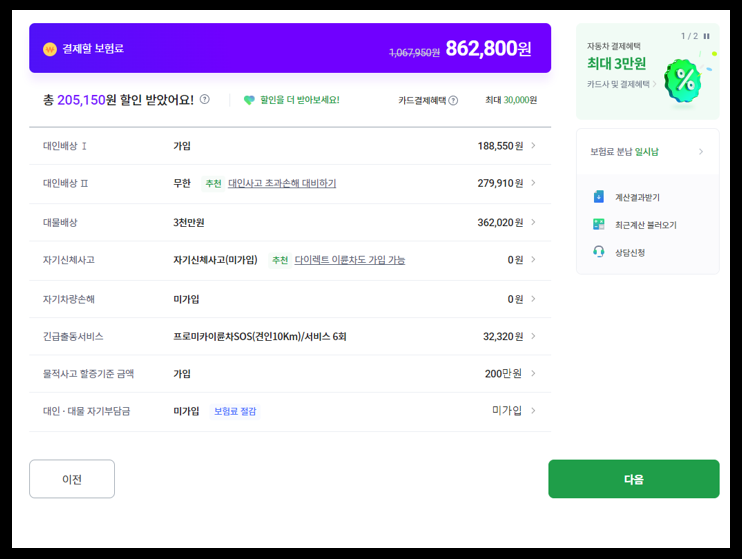Click the 상담신청 headset icon
This screenshot has height=559, width=742.
point(599,252)
